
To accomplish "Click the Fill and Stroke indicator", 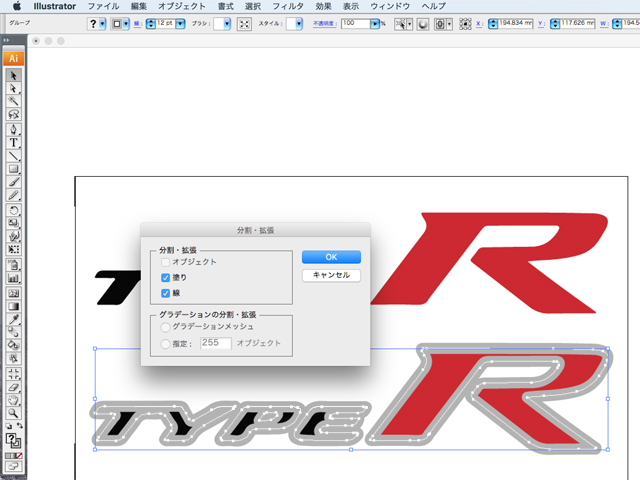I will [13, 441].
